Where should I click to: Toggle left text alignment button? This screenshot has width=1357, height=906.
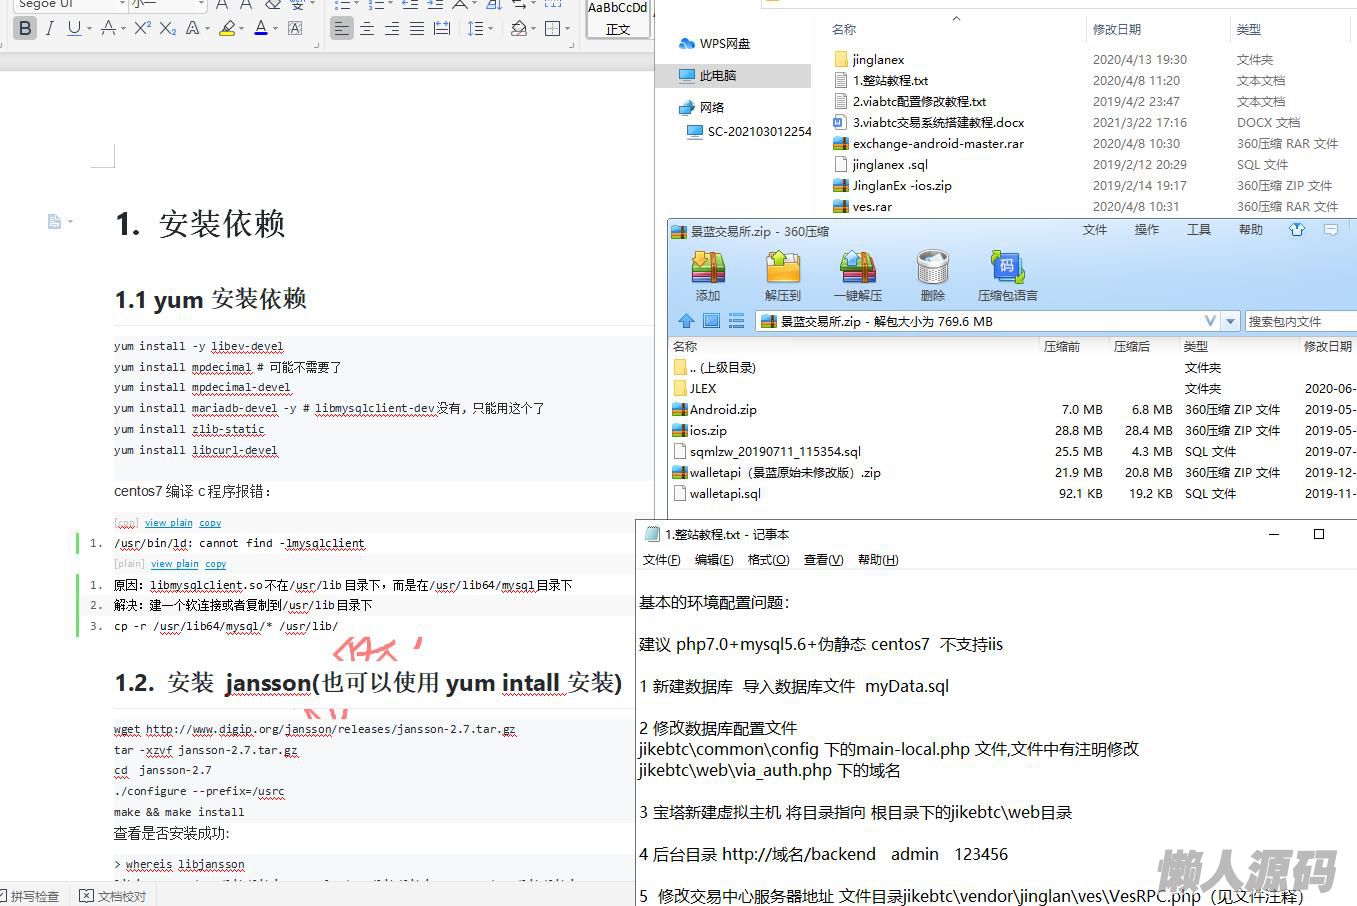tap(342, 29)
